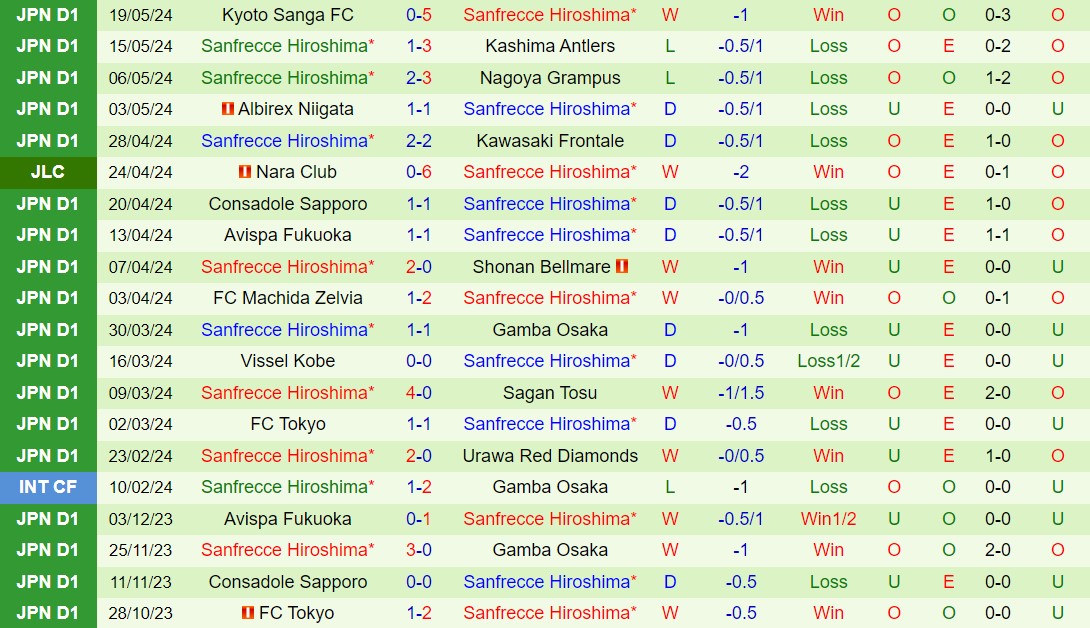
Task: Click the red card icon beside Albirex Niigata
Action: point(228,109)
